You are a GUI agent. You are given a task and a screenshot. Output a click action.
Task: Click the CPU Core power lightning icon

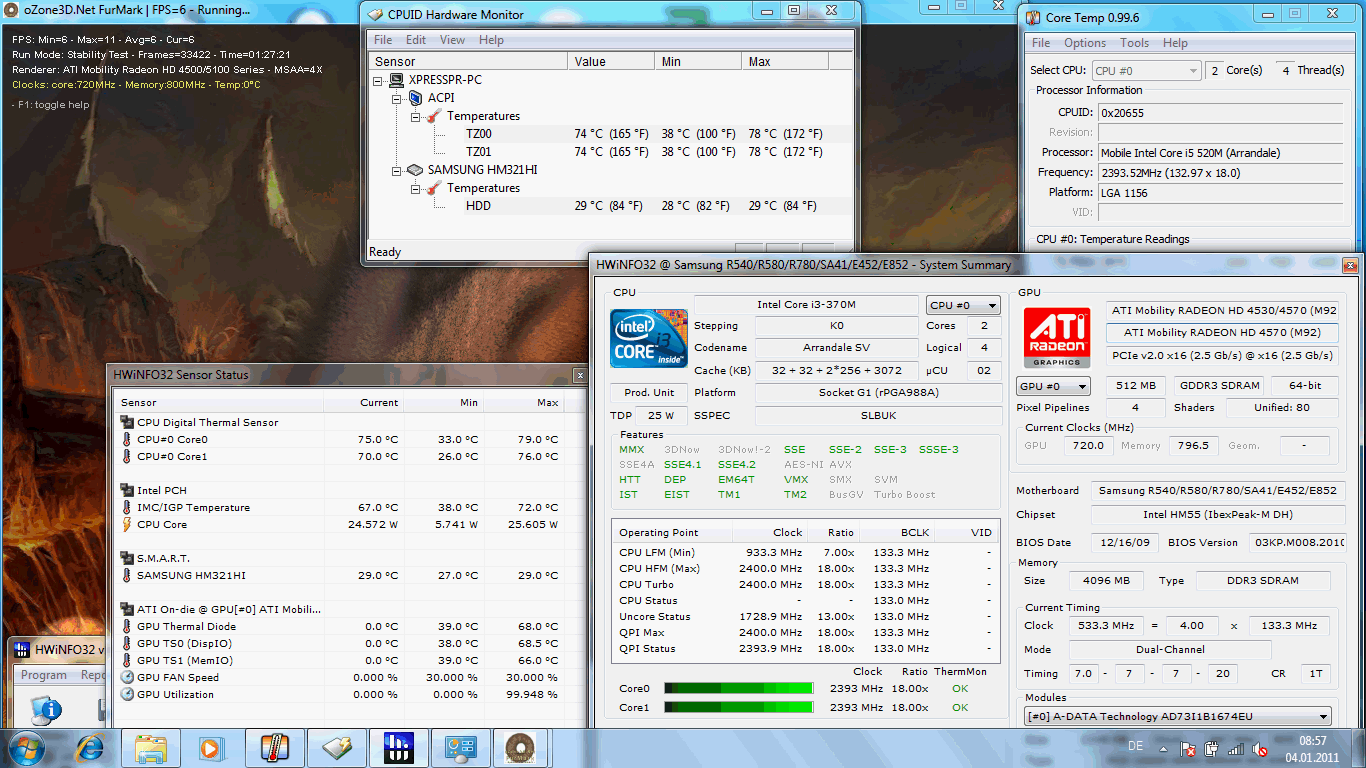127,524
